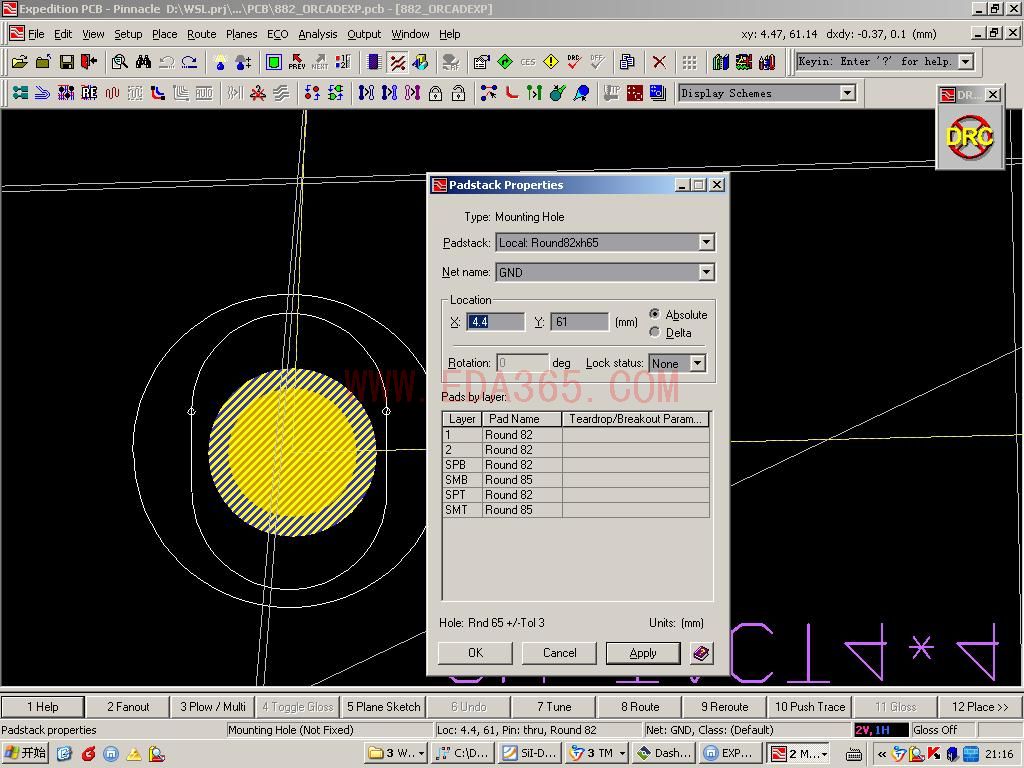Click the Open folder icon in toolbar
This screenshot has width=1024, height=768.
pyautogui.click(x=20, y=62)
